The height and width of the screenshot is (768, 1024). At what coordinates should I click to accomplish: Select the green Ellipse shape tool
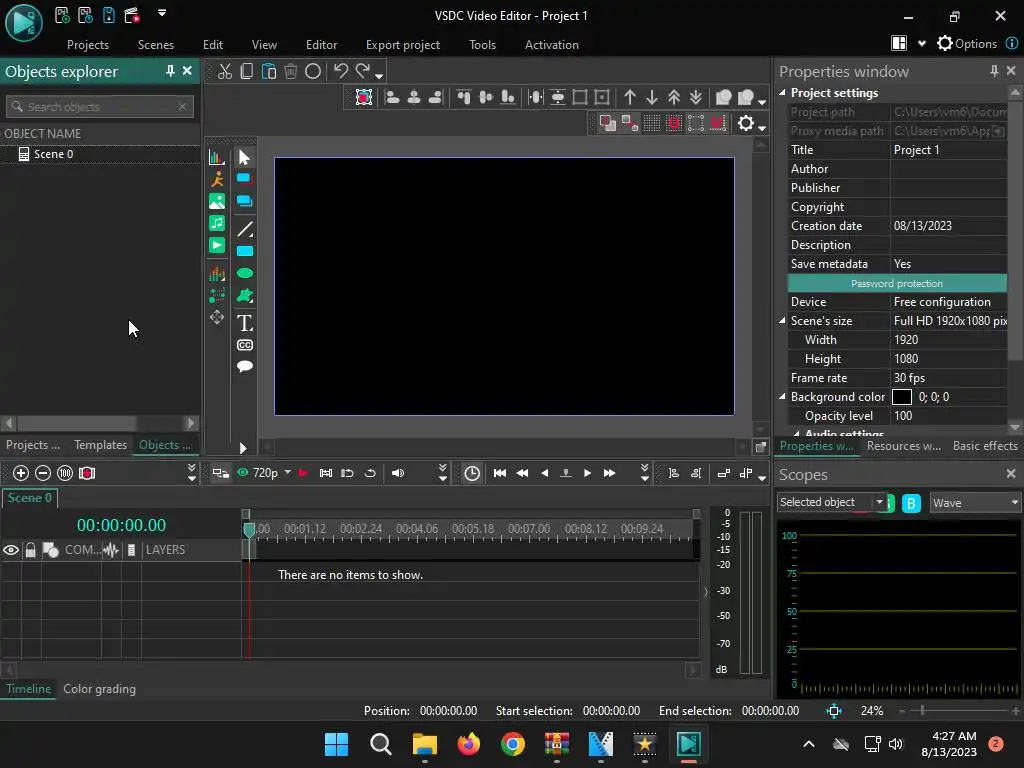pos(244,273)
